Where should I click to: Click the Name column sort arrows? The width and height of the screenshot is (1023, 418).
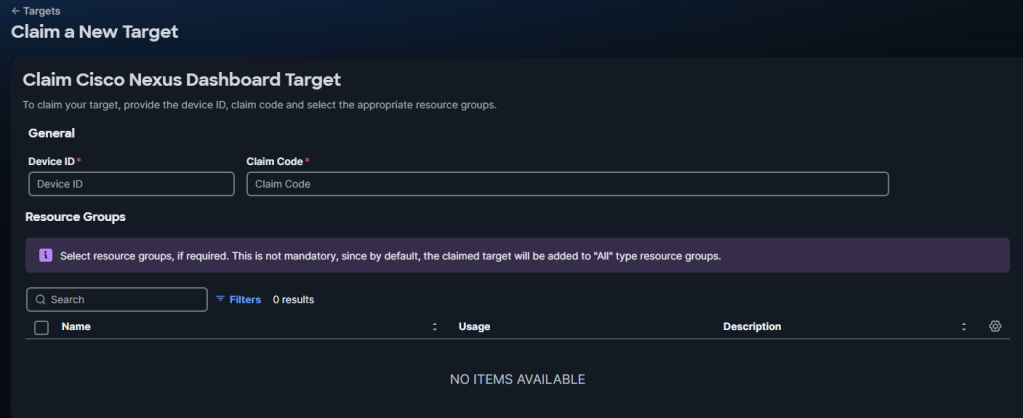[435, 327]
